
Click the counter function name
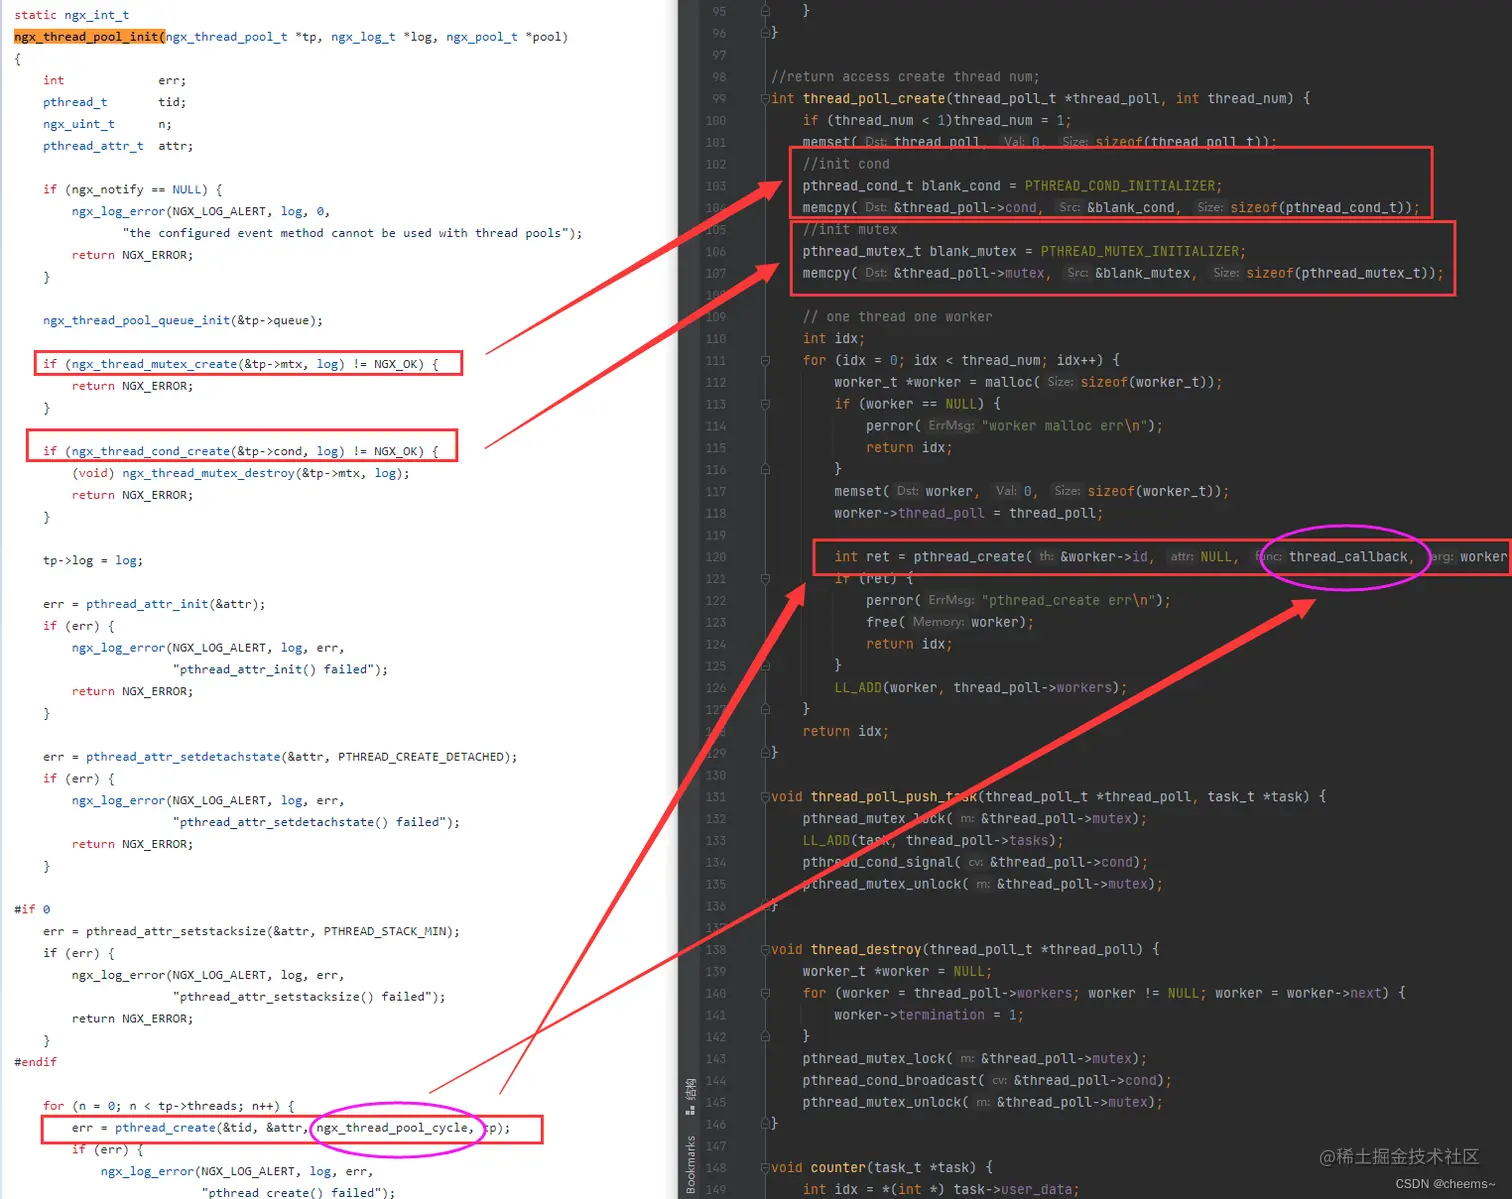coord(838,1167)
